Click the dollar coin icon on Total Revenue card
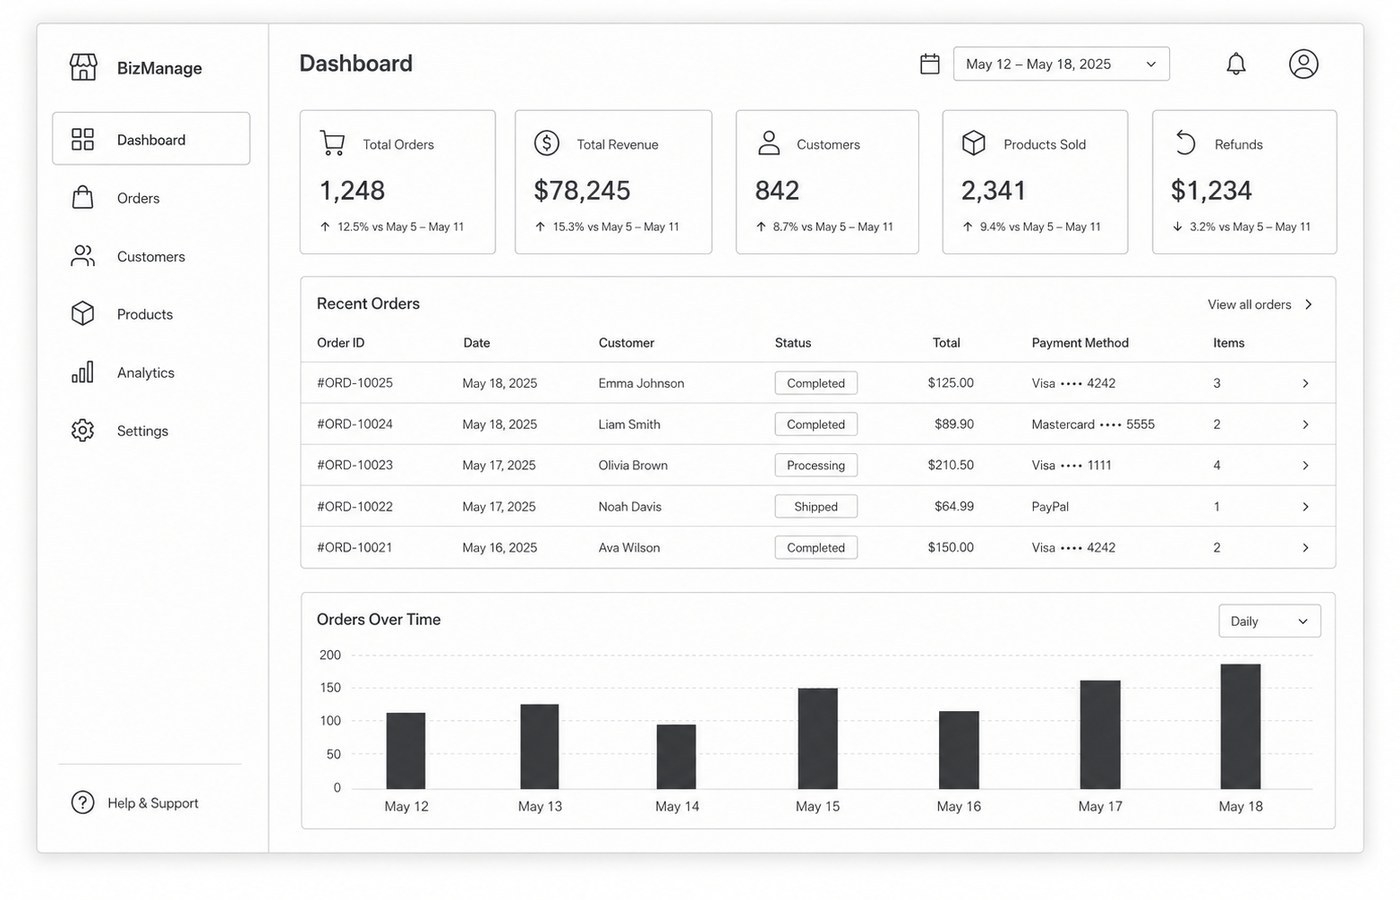1400x900 pixels. pos(547,143)
